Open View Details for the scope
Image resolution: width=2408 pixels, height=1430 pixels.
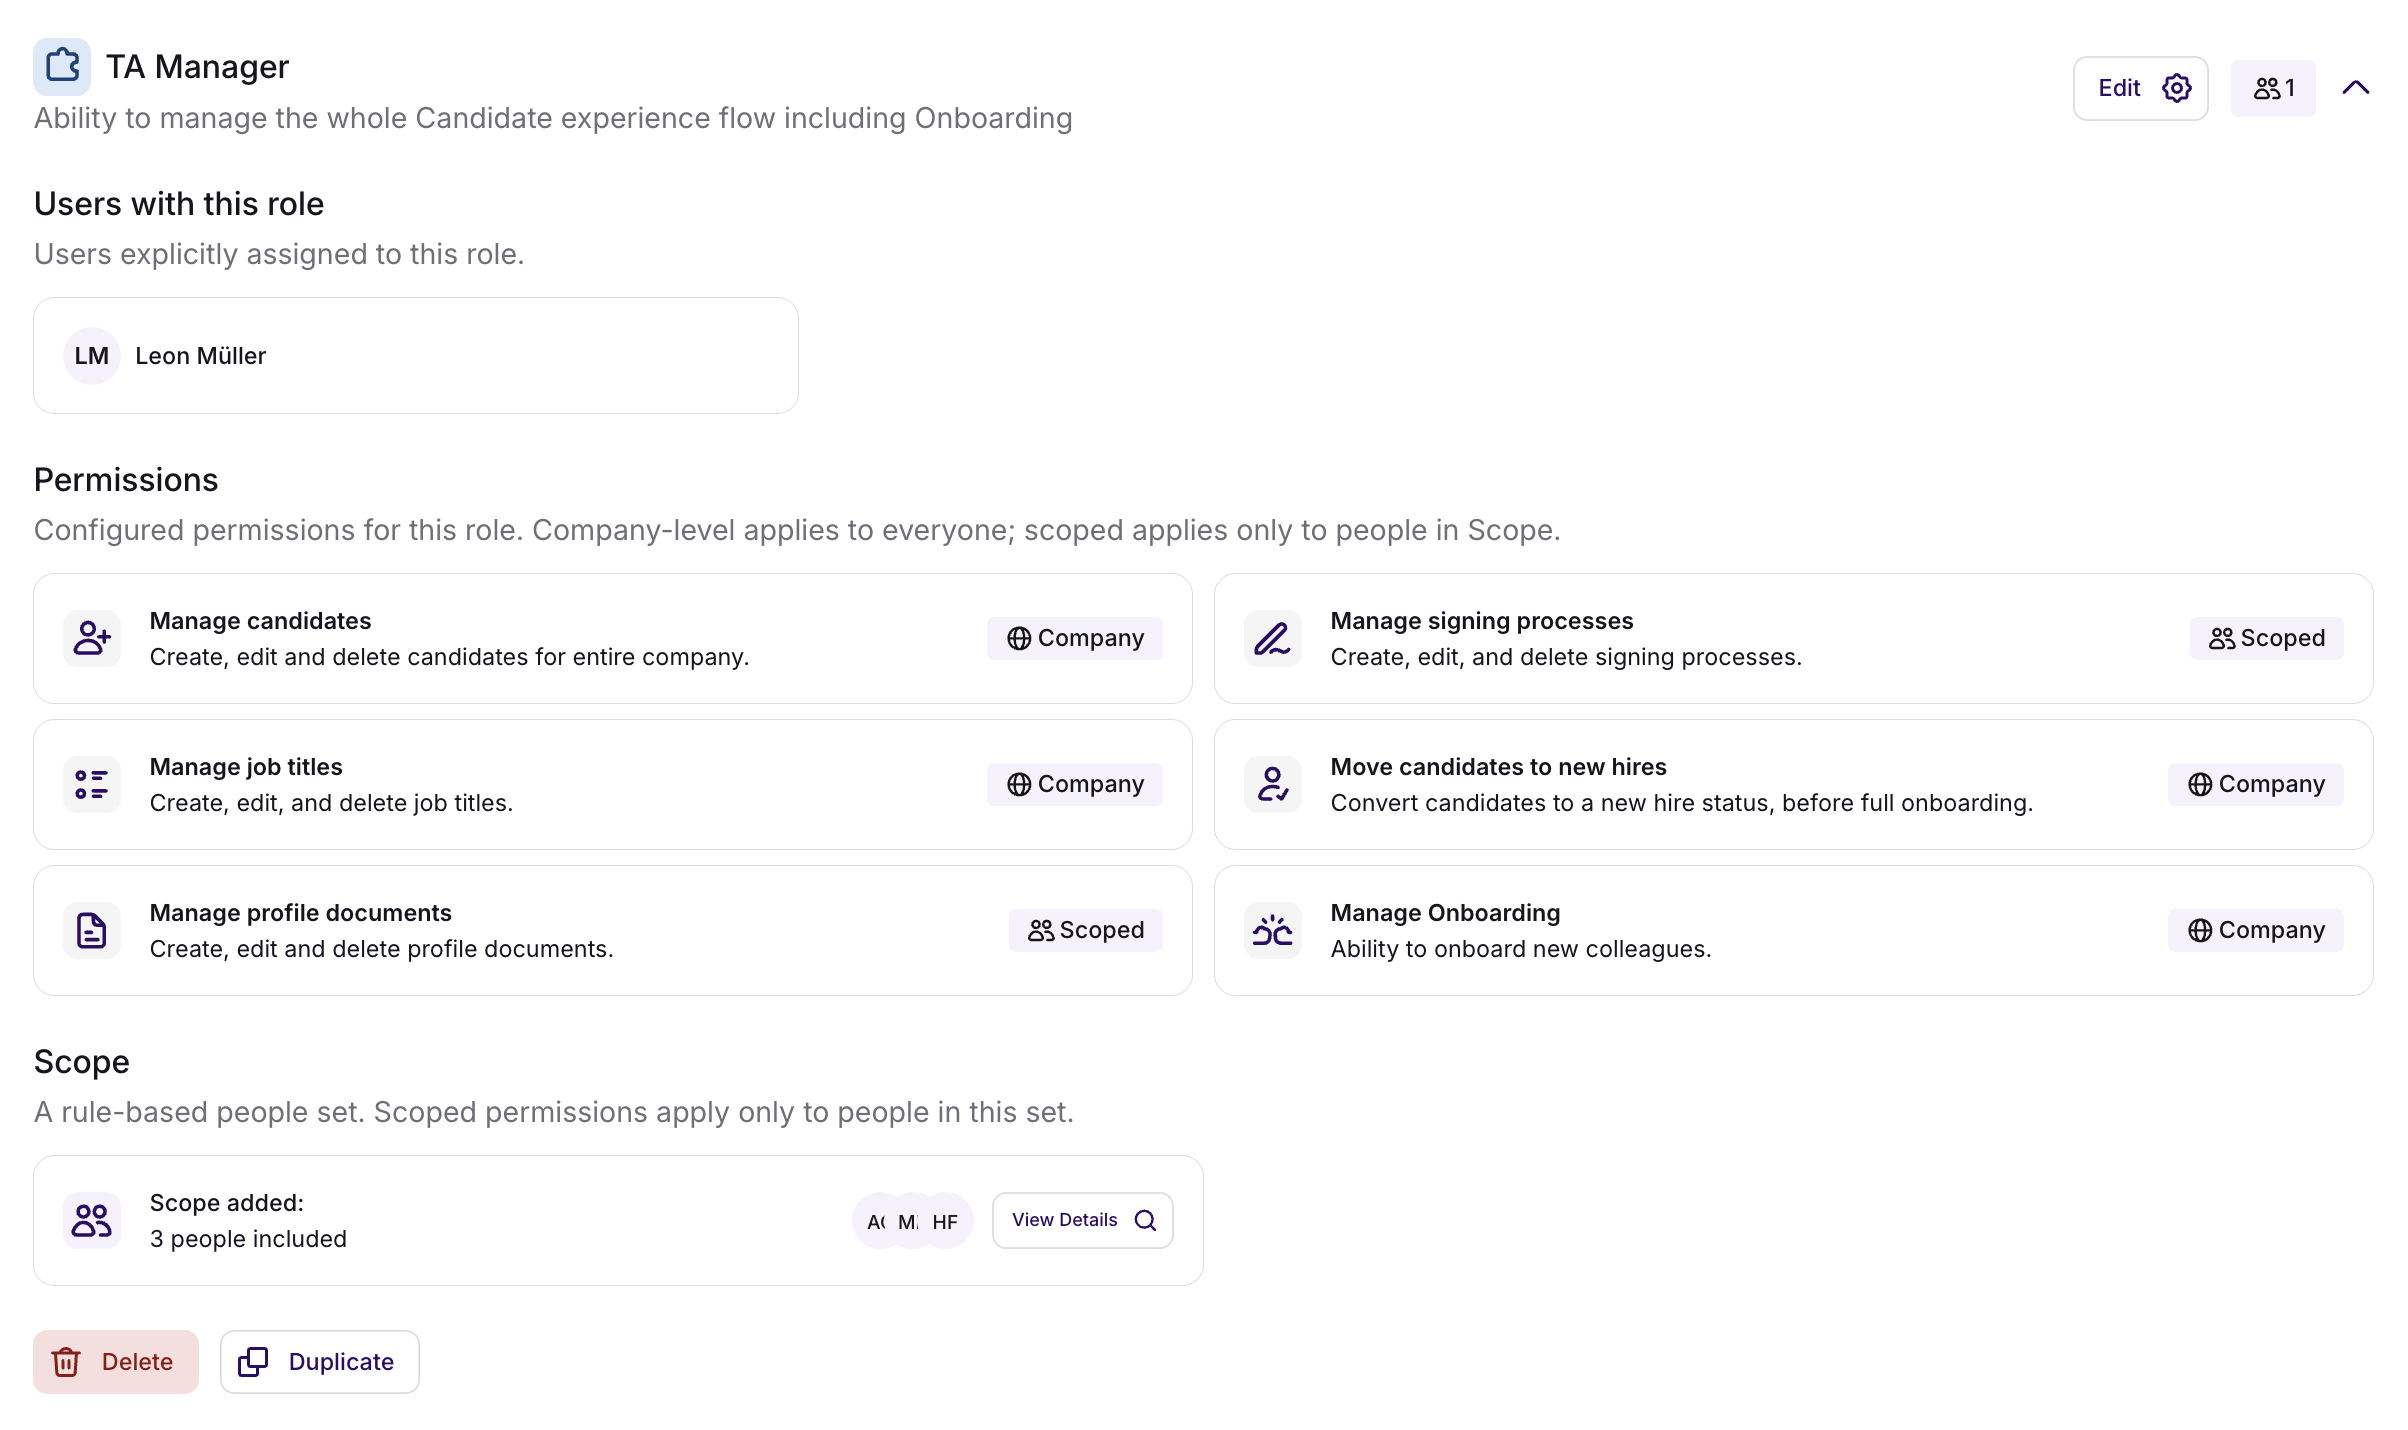click(1082, 1220)
